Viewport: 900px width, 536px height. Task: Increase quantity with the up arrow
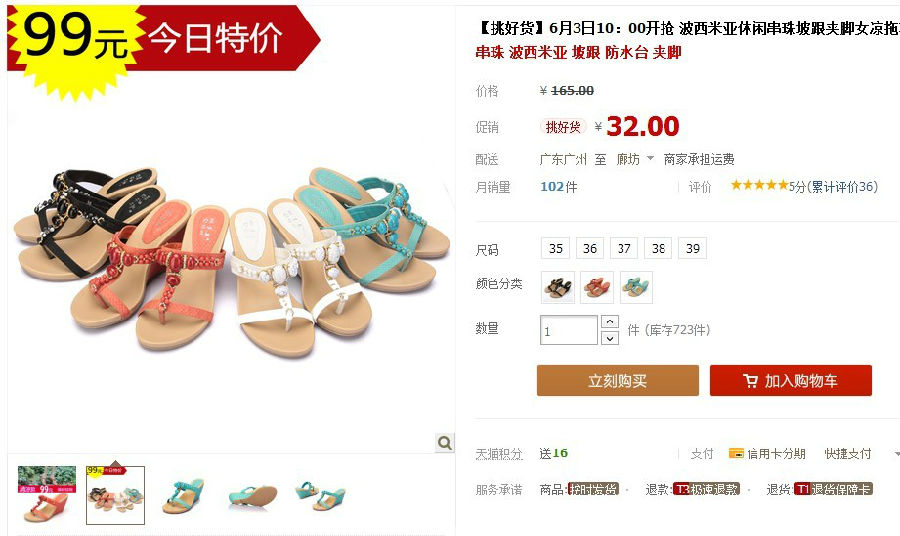(610, 321)
